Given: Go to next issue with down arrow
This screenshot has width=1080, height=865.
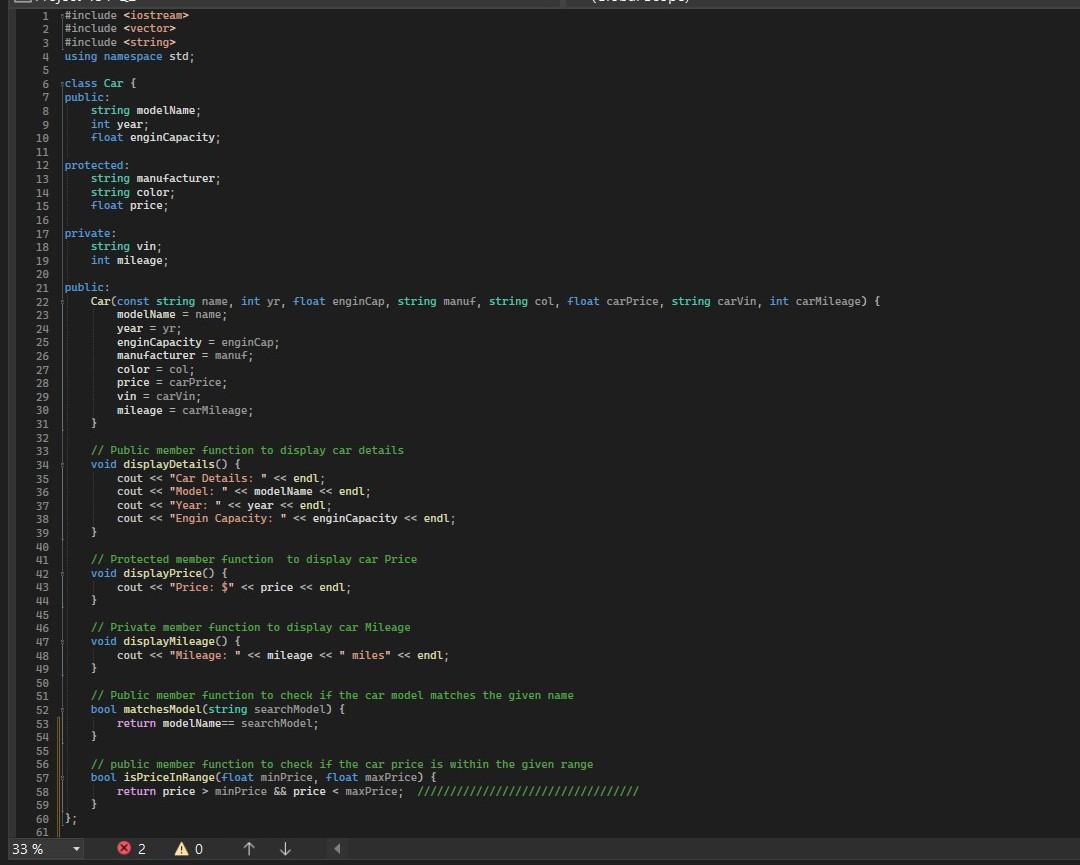Looking at the screenshot, I should pyautogui.click(x=285, y=848).
